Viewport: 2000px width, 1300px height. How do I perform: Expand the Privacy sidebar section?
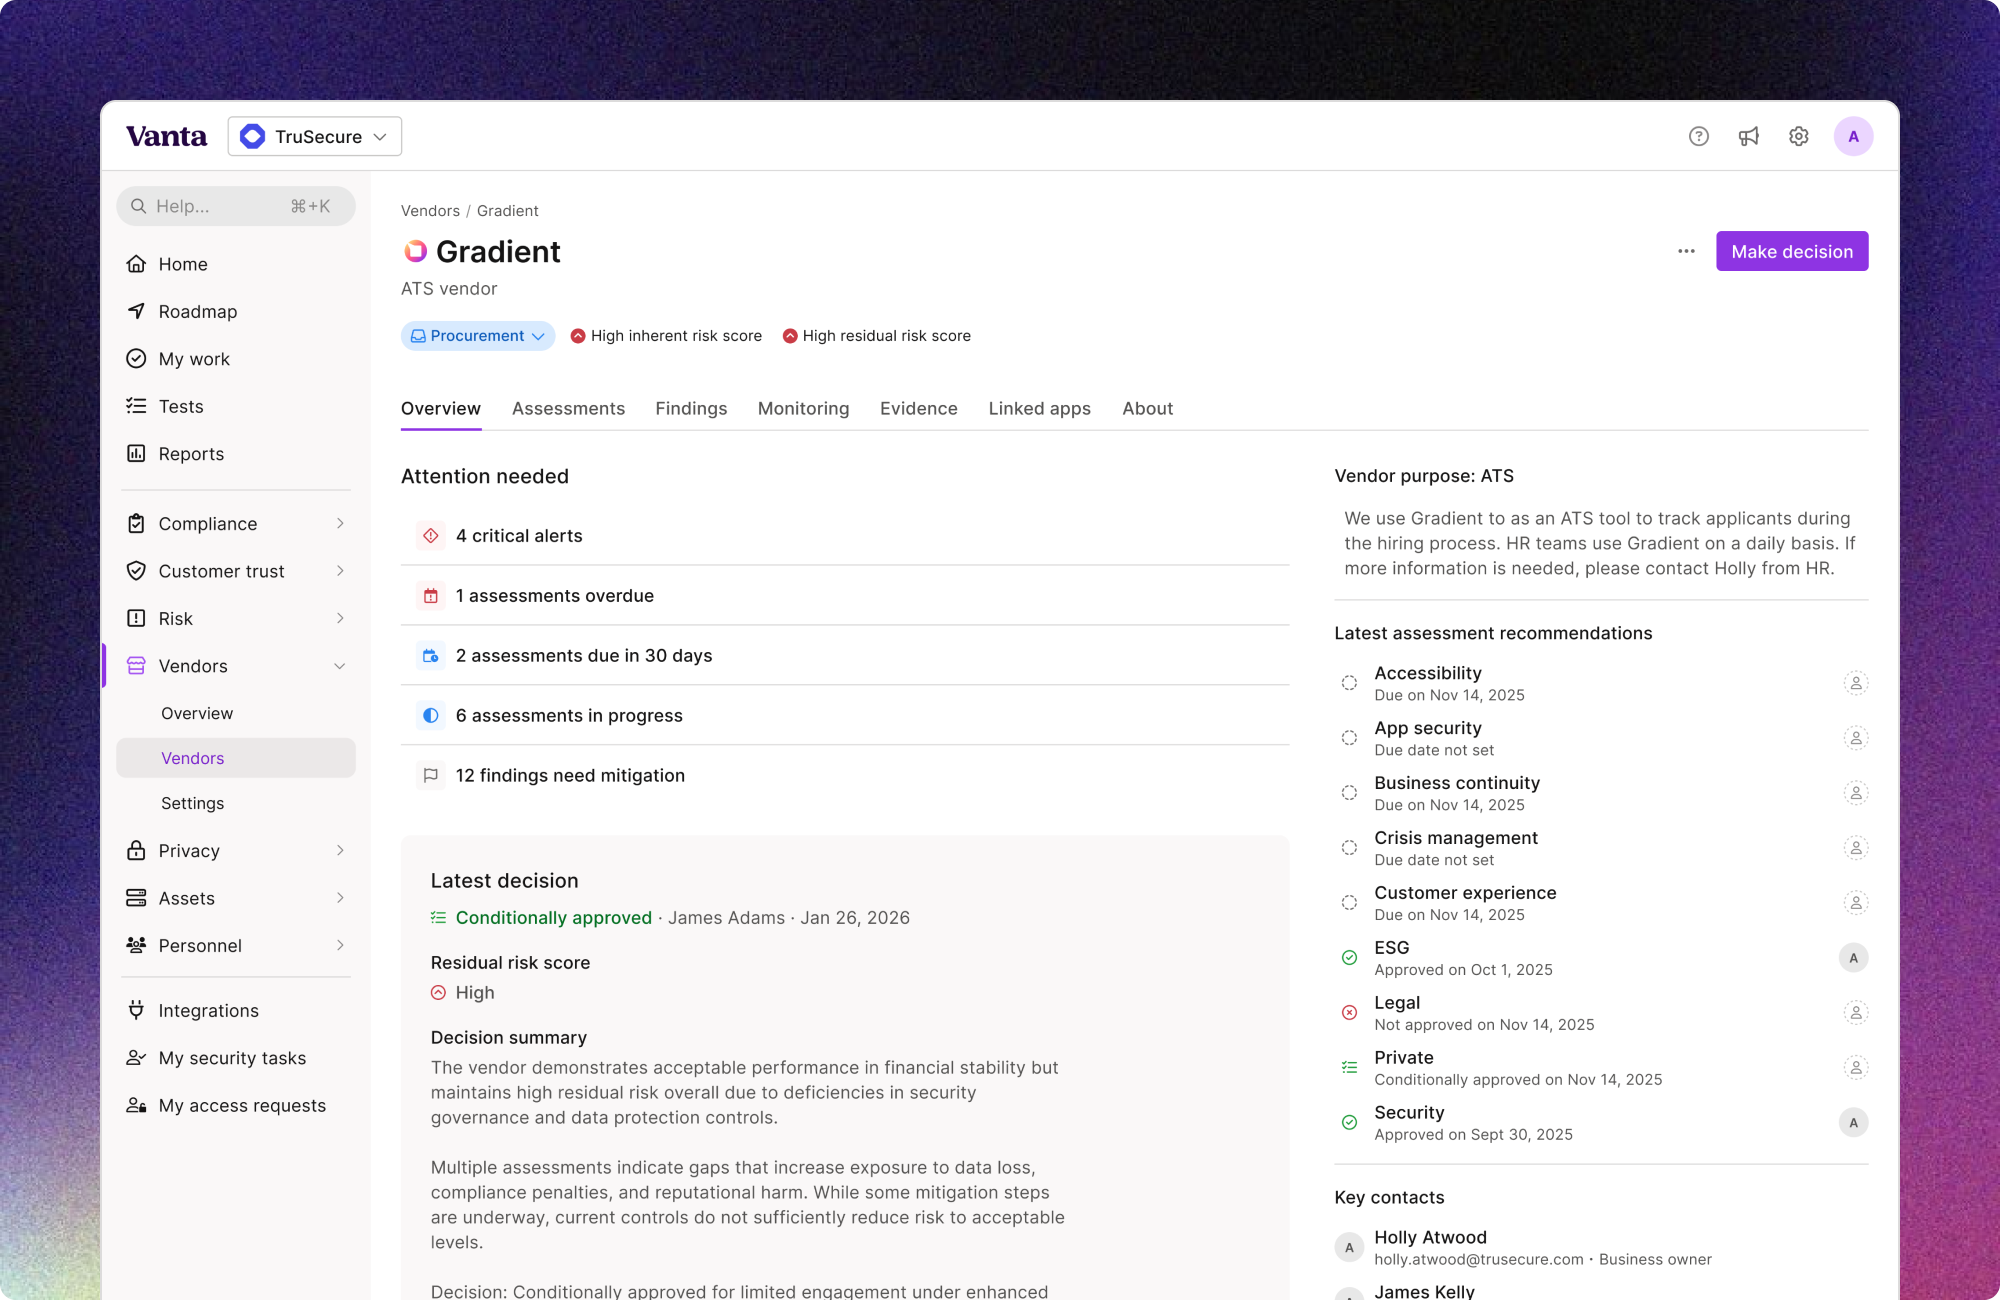(x=340, y=851)
